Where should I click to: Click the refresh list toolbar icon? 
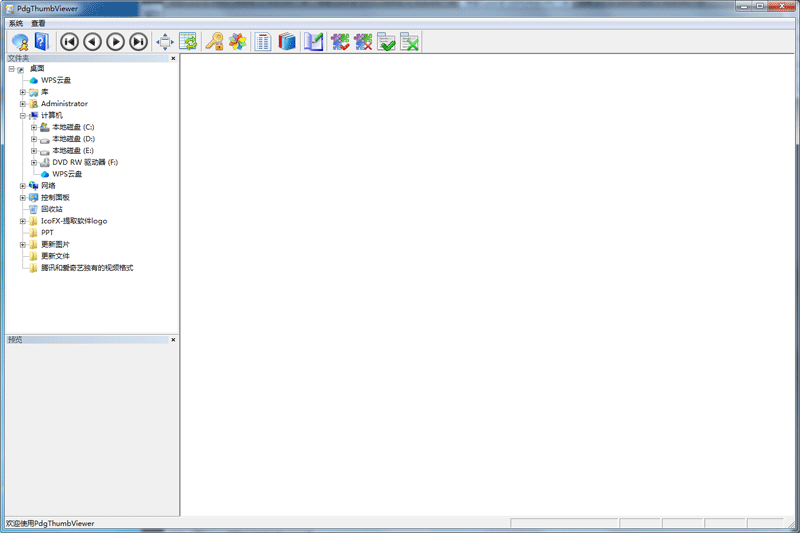pyautogui.click(x=188, y=42)
